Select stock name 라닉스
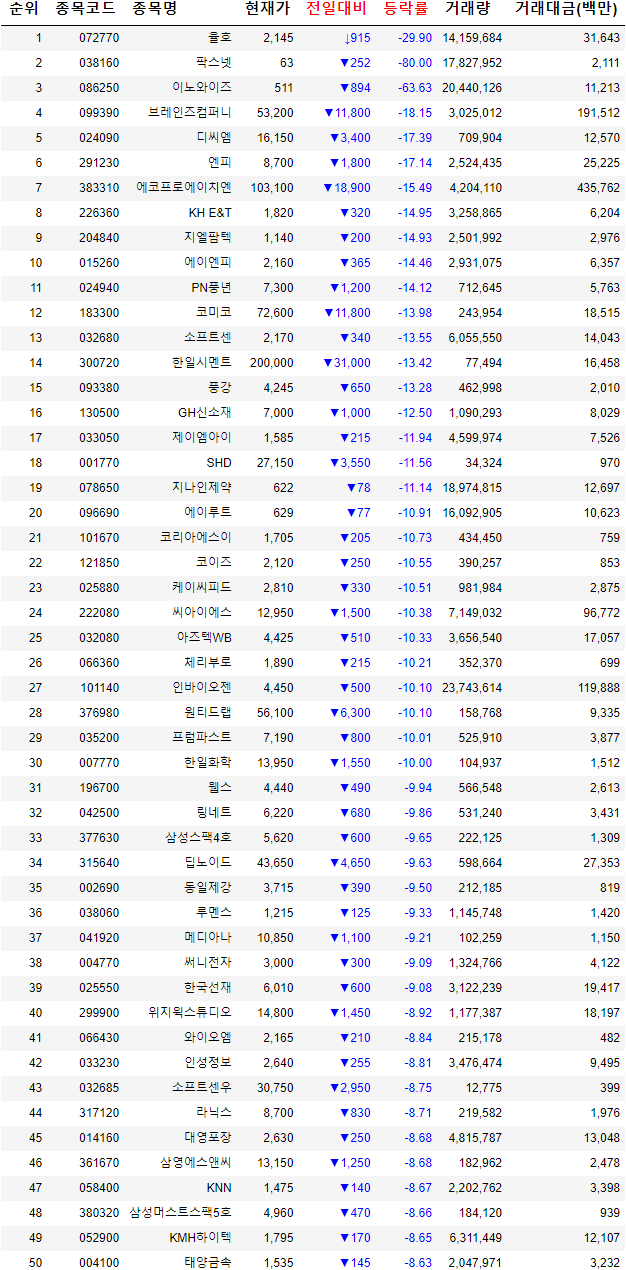This screenshot has height=1270, width=626. point(214,1113)
